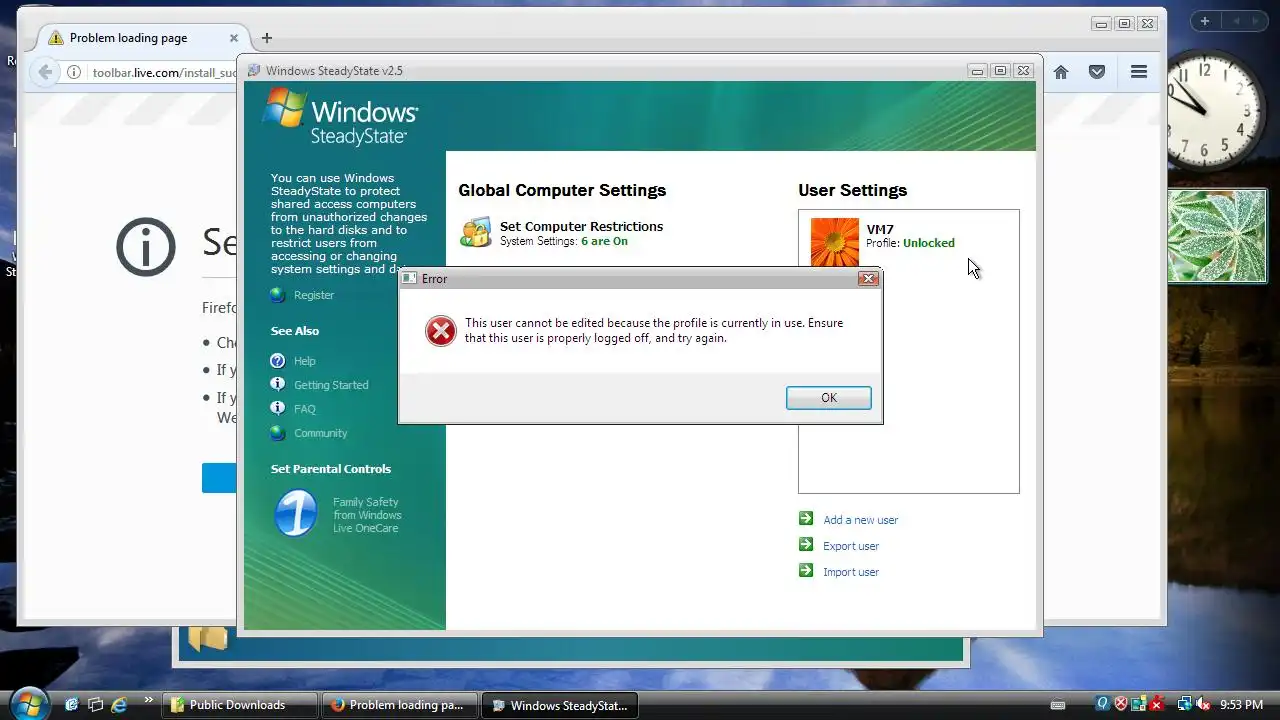Viewport: 1280px width, 720px height.
Task: Click the sidebar Add gadget plus button
Action: pos(1205,21)
